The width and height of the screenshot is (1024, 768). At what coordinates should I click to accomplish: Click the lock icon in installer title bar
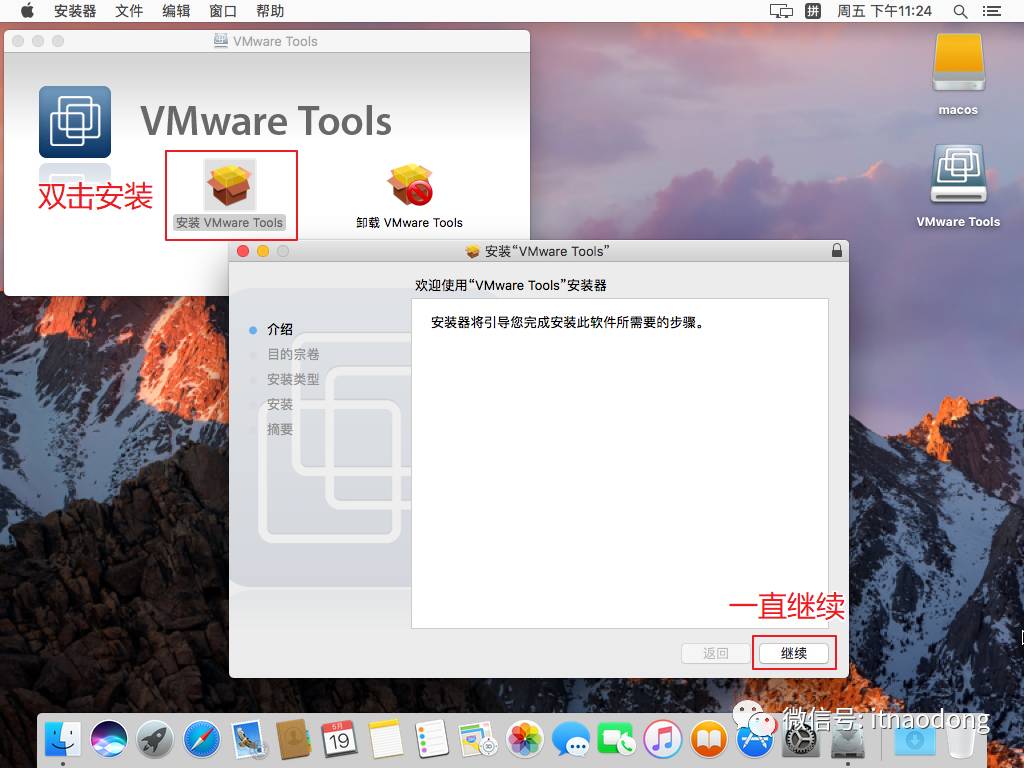click(x=836, y=250)
